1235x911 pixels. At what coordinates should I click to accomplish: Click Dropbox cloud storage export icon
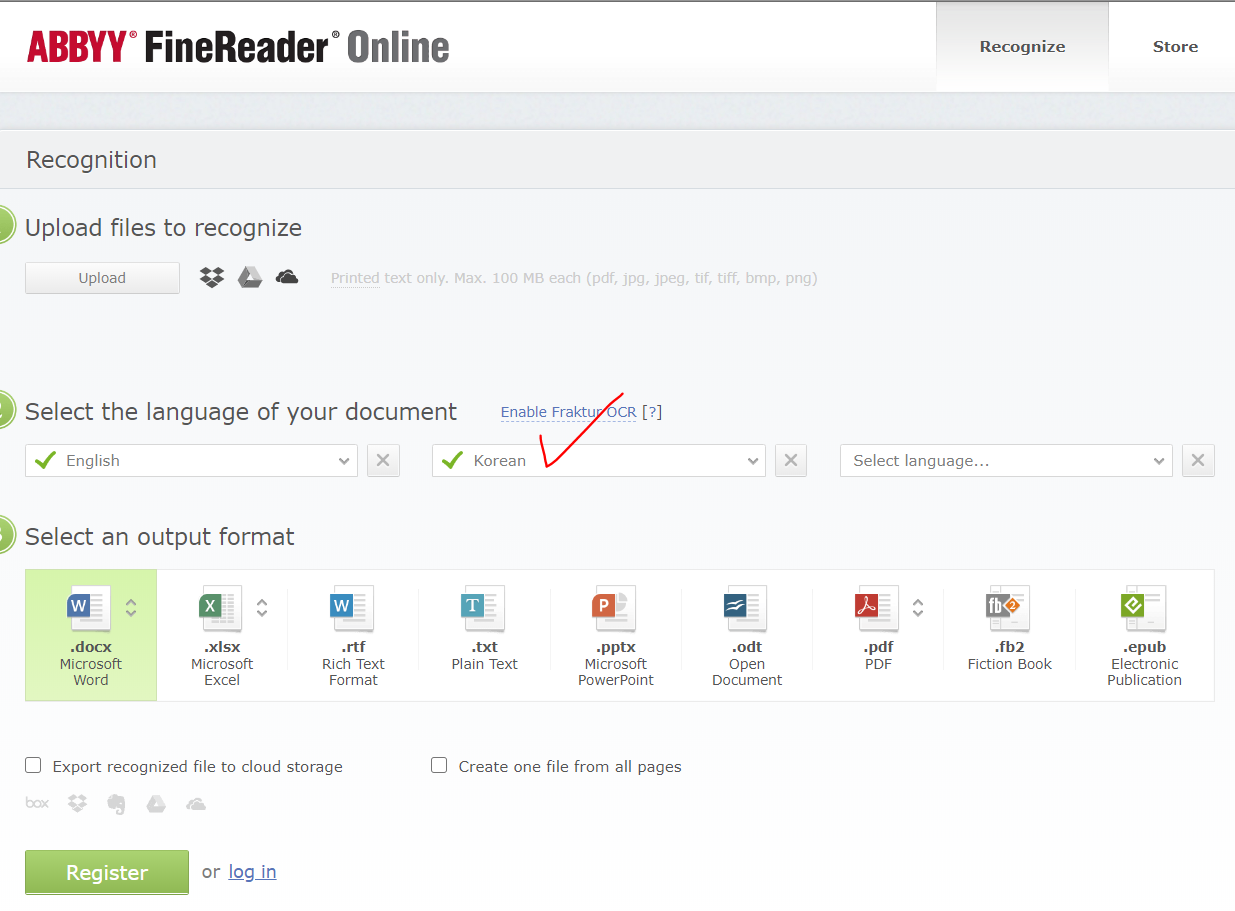click(x=77, y=803)
